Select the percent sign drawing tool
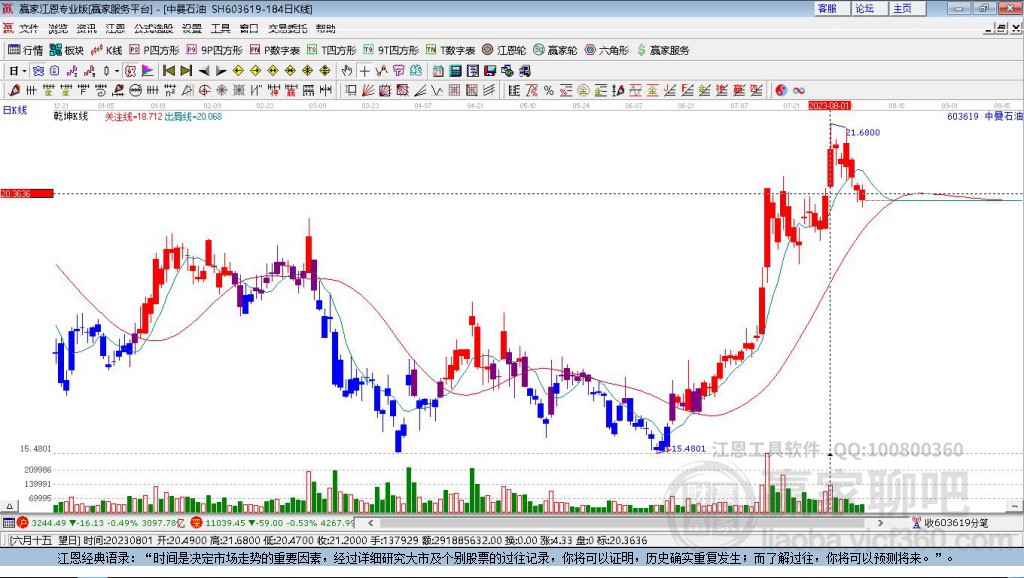The width and height of the screenshot is (1024, 578). tap(549, 90)
